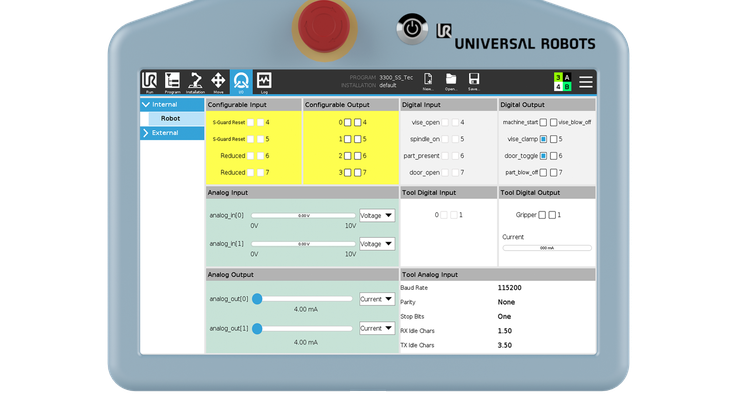
Task: Toggle the machine_start digital output checkbox
Action: coord(543,122)
